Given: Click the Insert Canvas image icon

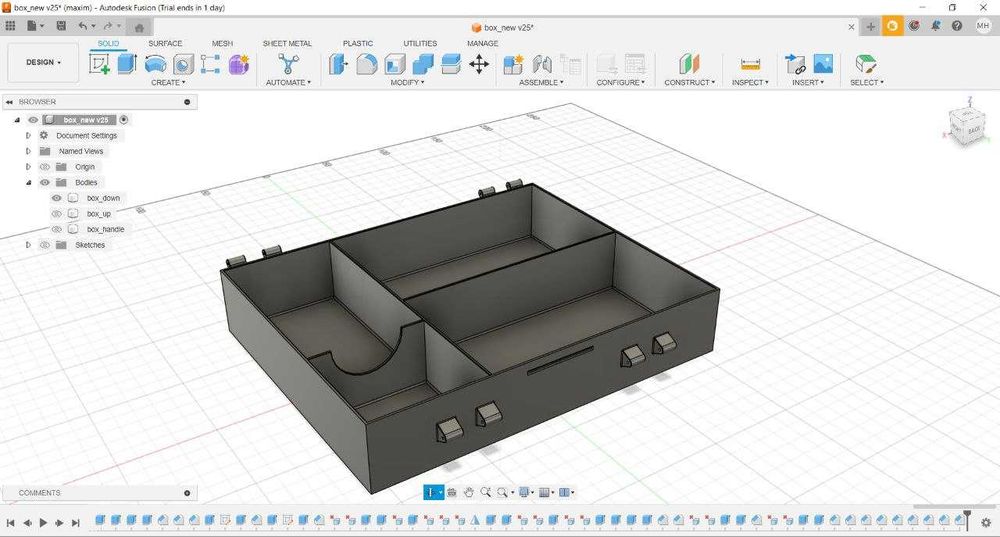Looking at the screenshot, I should [x=823, y=63].
